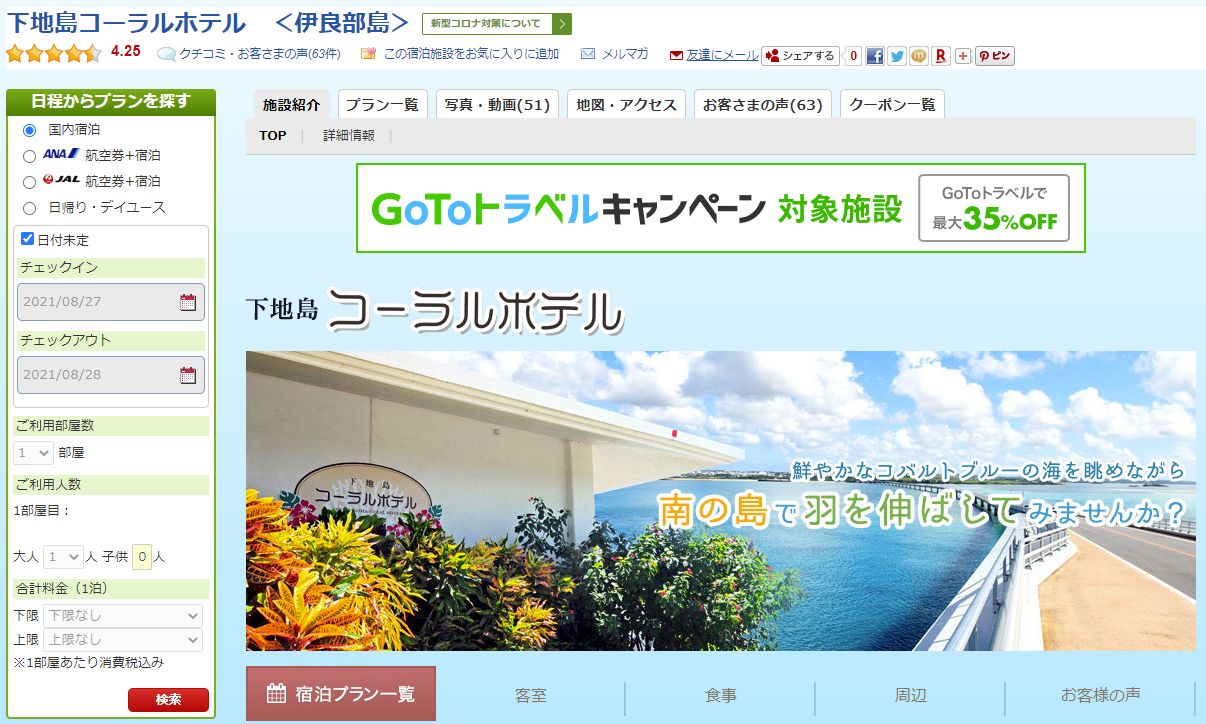
Task: Click the red 検索 search button
Action: tap(168, 700)
